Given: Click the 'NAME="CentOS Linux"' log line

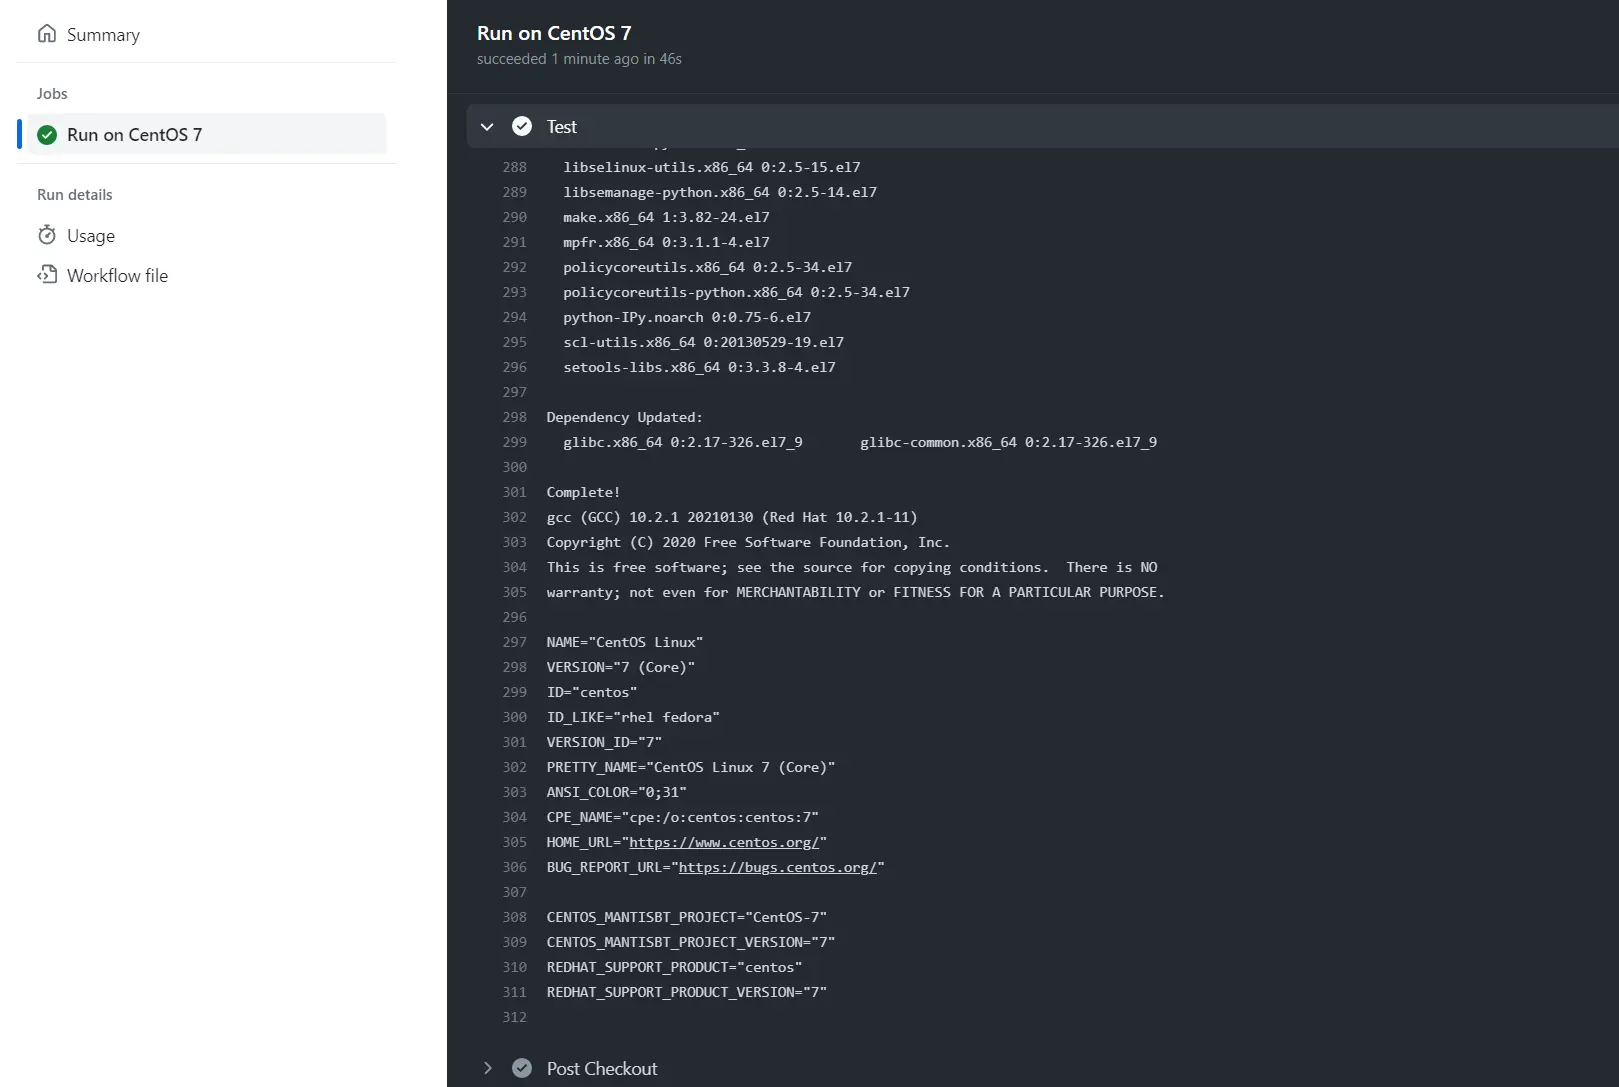Looking at the screenshot, I should tap(625, 642).
